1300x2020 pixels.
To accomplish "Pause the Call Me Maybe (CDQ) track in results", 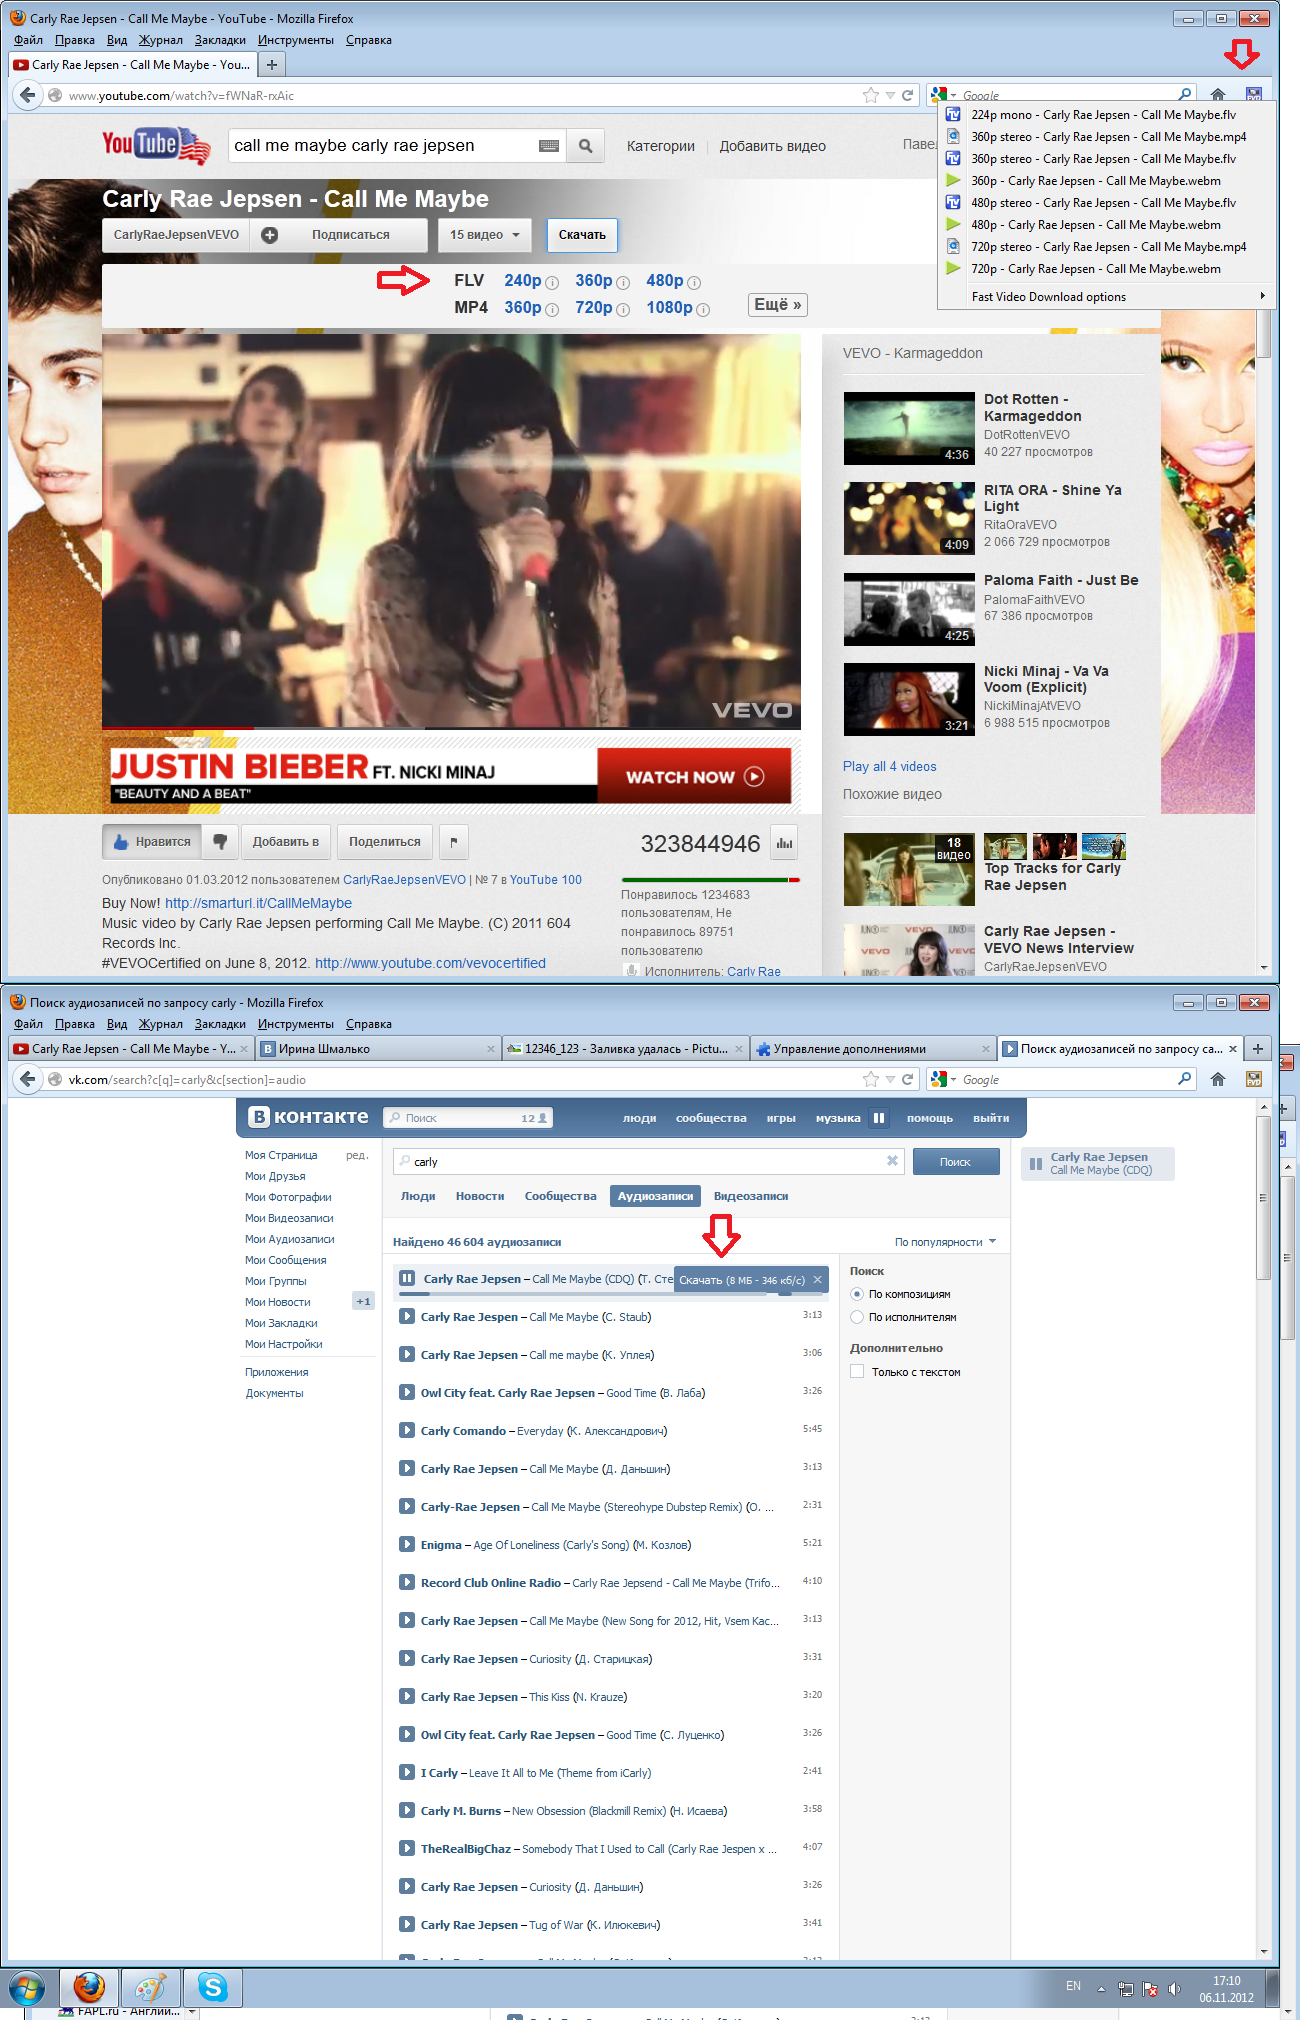I will click(407, 1278).
